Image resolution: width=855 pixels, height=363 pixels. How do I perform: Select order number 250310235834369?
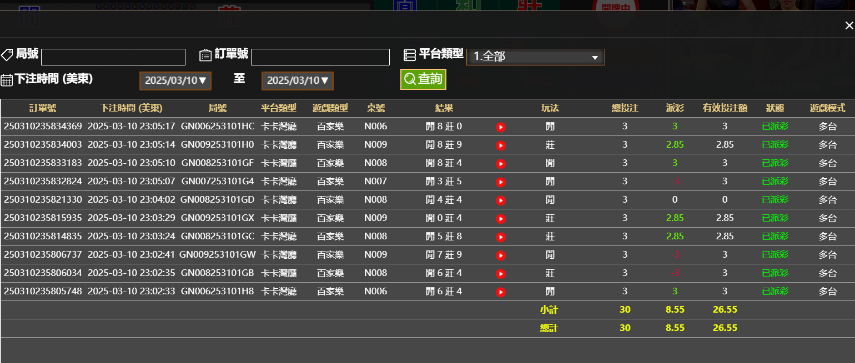[43, 126]
